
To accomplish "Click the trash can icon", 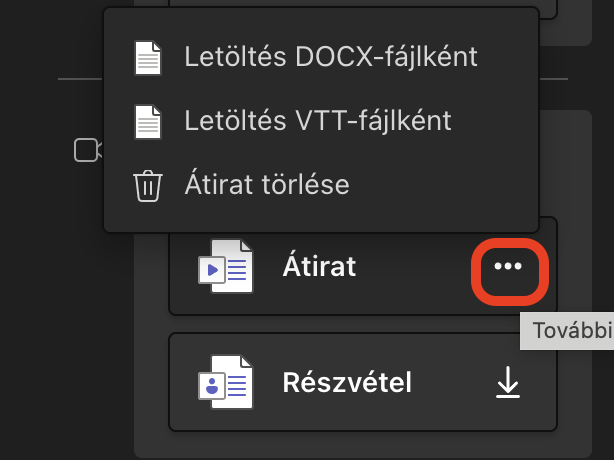I will pyautogui.click(x=148, y=186).
